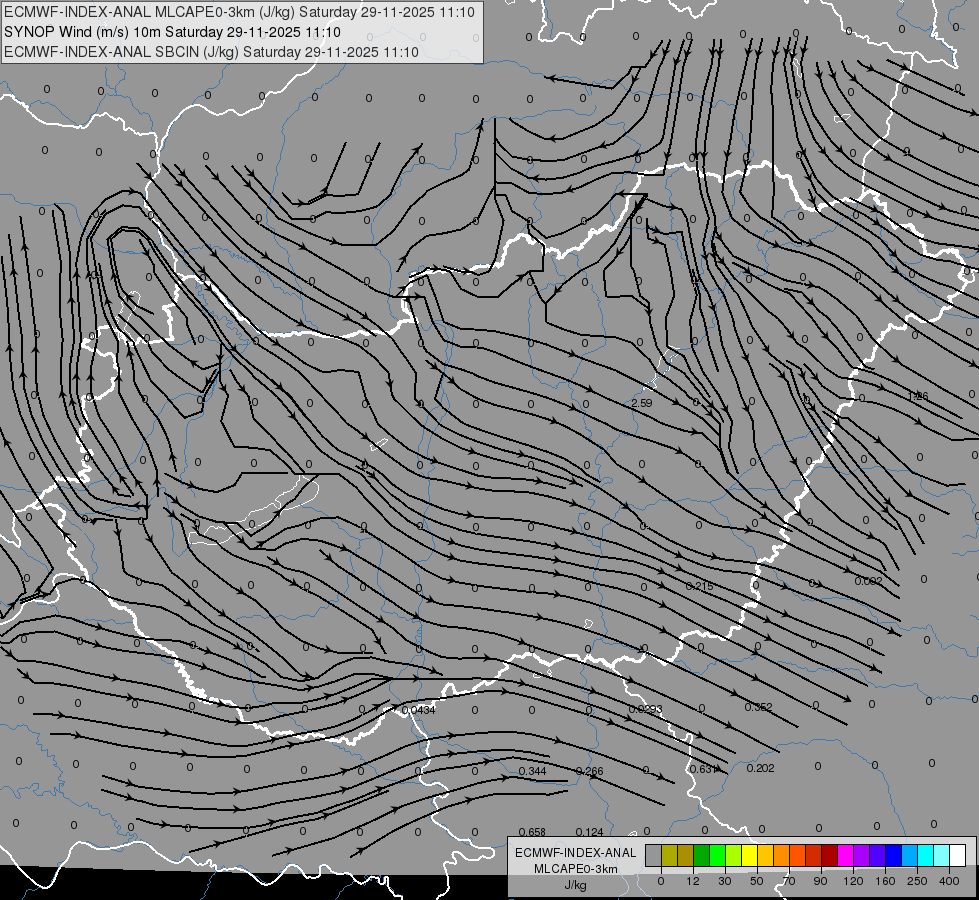The height and width of the screenshot is (900, 979).
Task: Click the legend tick label '12'
Action: click(693, 881)
